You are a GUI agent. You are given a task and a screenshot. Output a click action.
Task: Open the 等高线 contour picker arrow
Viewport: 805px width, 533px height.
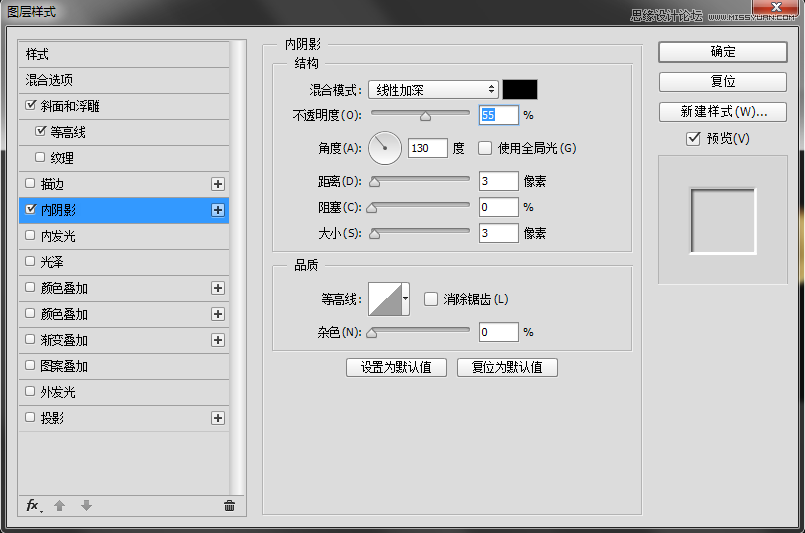[x=406, y=299]
